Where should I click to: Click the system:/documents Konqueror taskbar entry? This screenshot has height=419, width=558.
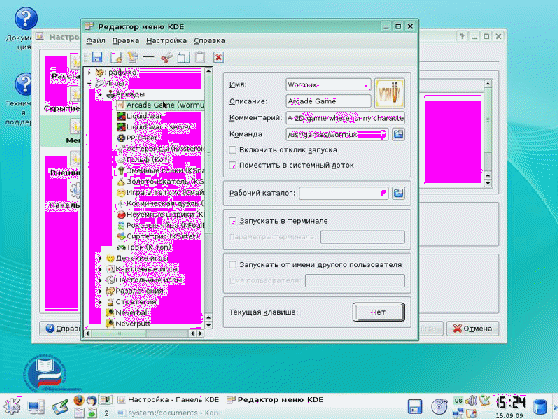169,413
